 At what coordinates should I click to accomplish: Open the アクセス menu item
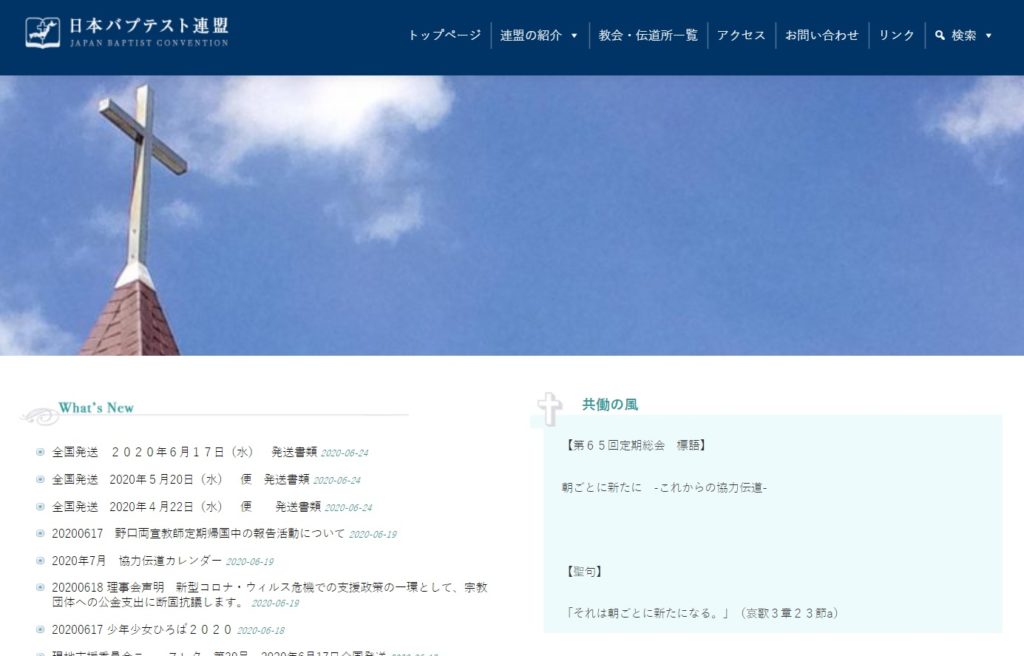point(741,35)
